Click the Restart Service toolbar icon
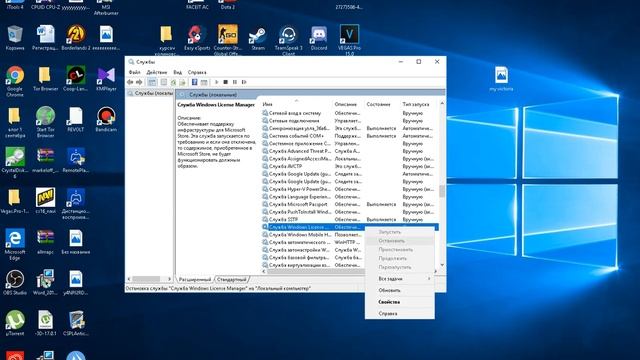 point(244,82)
